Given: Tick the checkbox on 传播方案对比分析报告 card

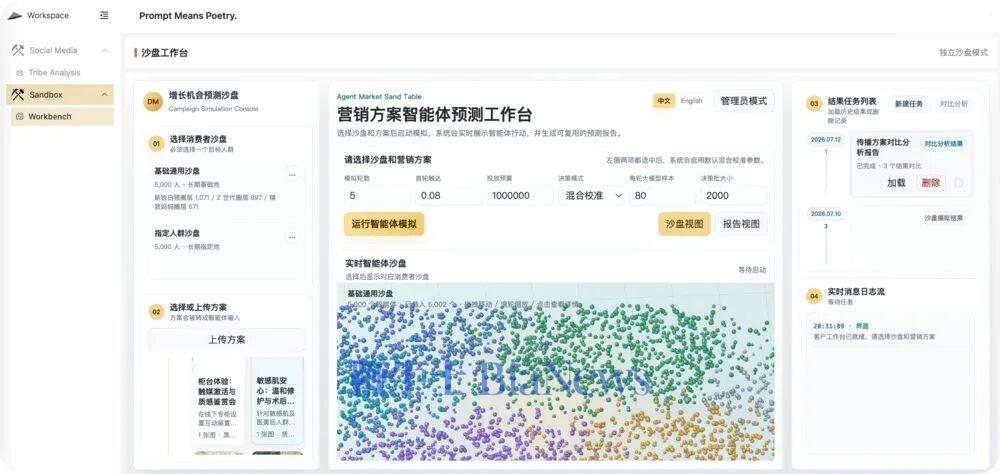Looking at the screenshot, I should click(959, 183).
